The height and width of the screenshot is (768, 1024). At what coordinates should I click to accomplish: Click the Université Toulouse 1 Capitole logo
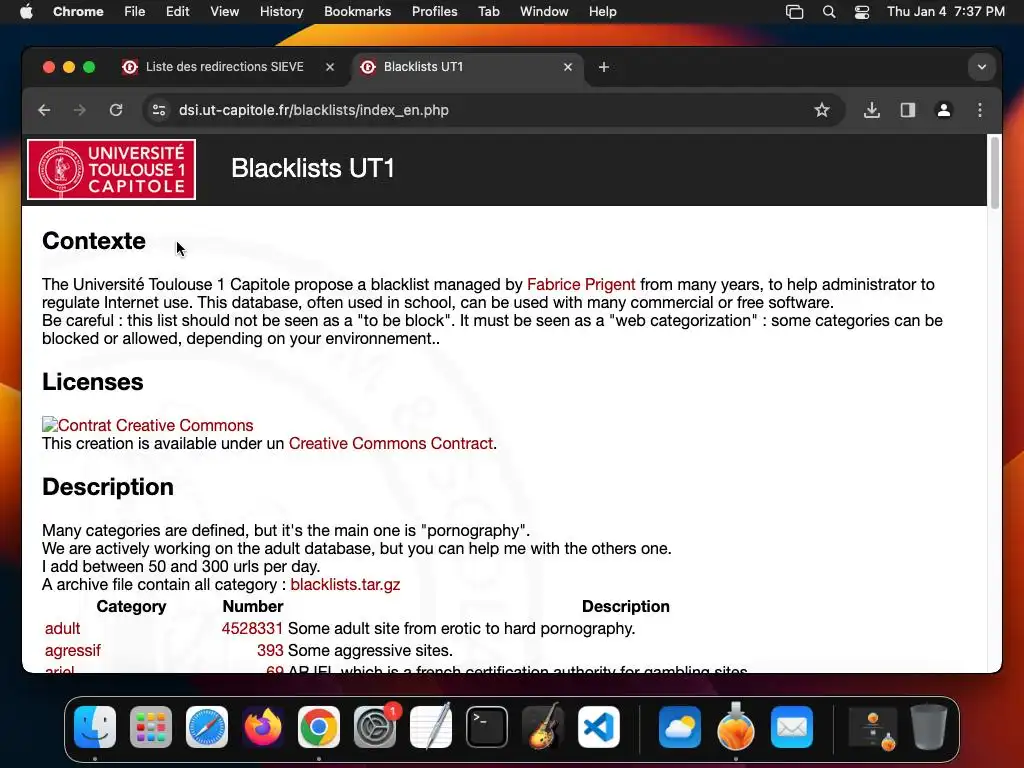(x=112, y=170)
